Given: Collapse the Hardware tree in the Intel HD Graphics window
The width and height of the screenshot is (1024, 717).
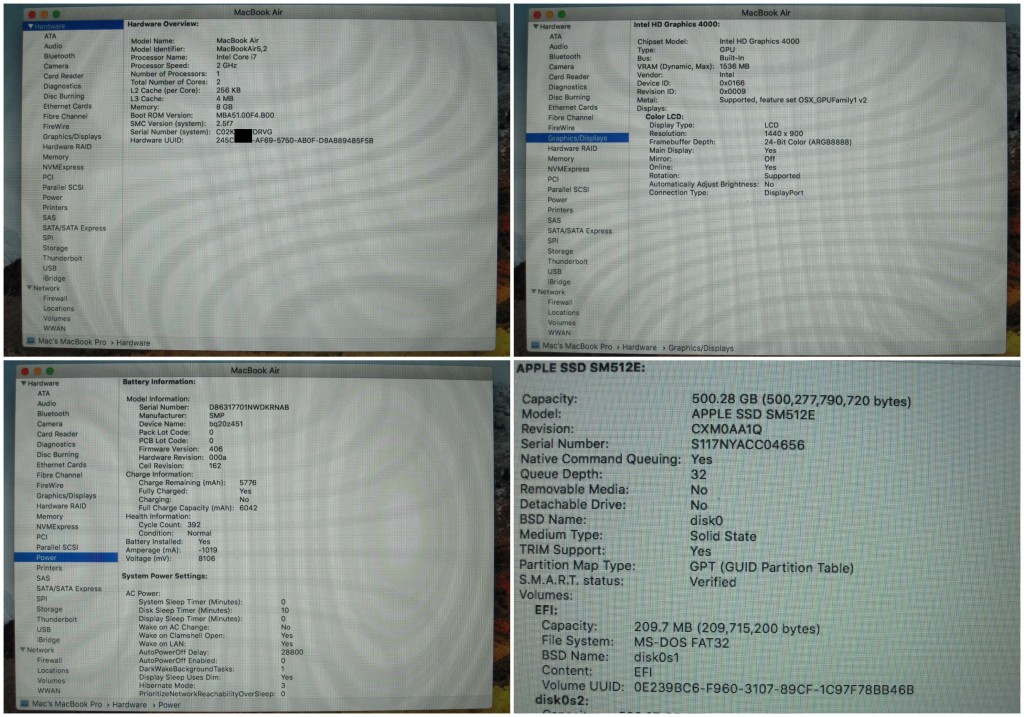Looking at the screenshot, I should coord(536,27).
